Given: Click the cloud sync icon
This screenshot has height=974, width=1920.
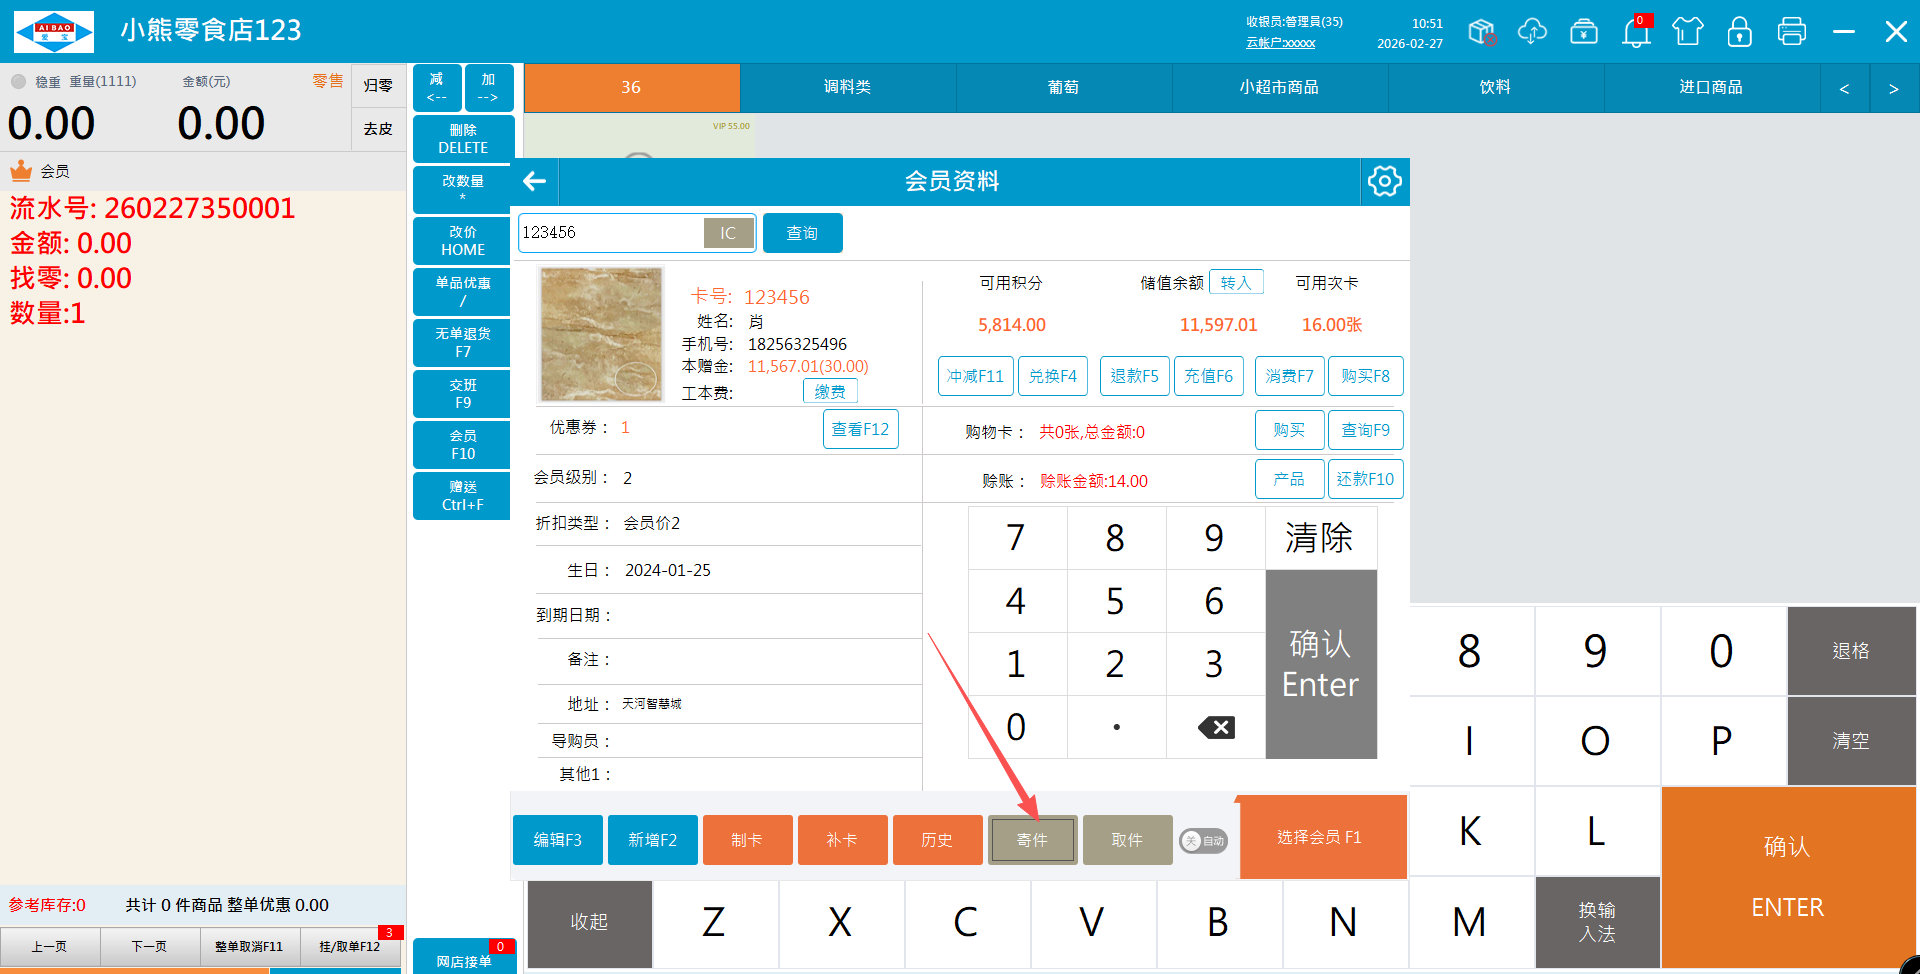Looking at the screenshot, I should click(1532, 32).
